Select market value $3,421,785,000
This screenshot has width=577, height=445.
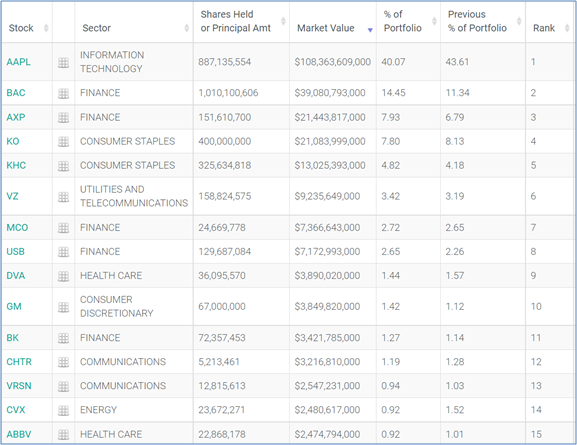pyautogui.click(x=327, y=338)
